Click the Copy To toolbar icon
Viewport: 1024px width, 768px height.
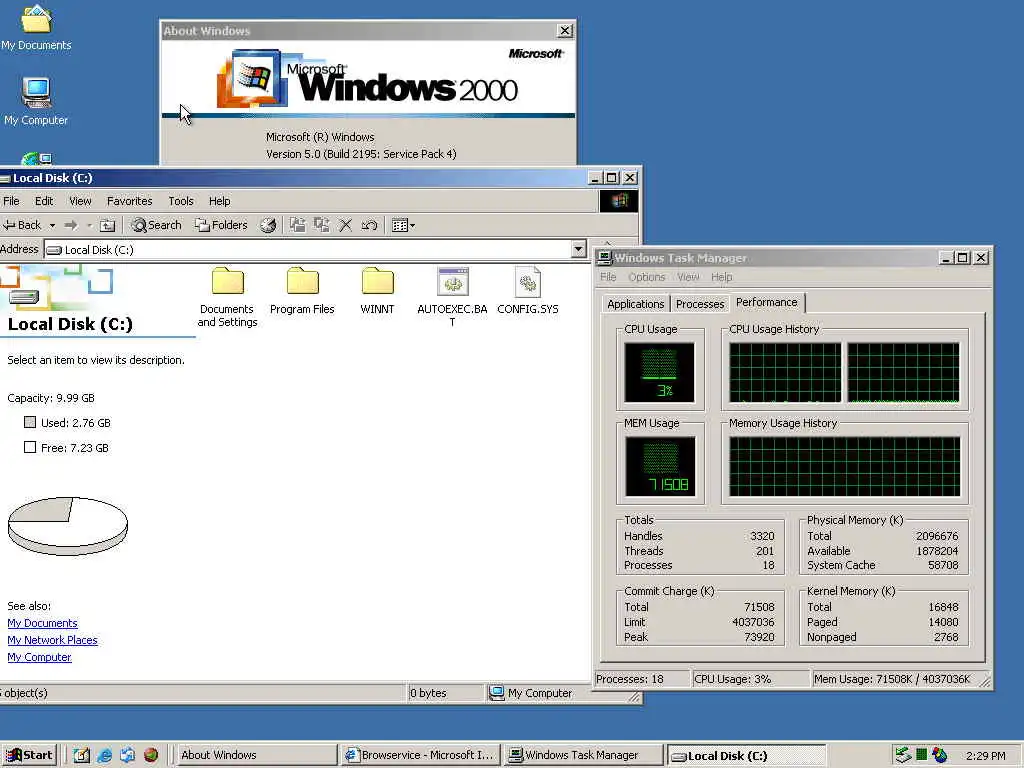pyautogui.click(x=321, y=225)
